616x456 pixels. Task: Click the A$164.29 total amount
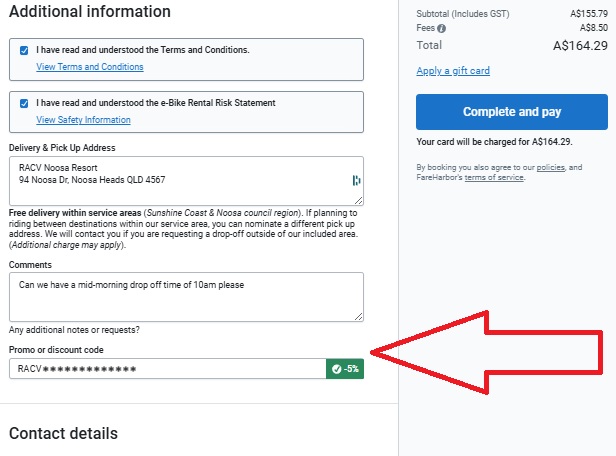pyautogui.click(x=580, y=46)
